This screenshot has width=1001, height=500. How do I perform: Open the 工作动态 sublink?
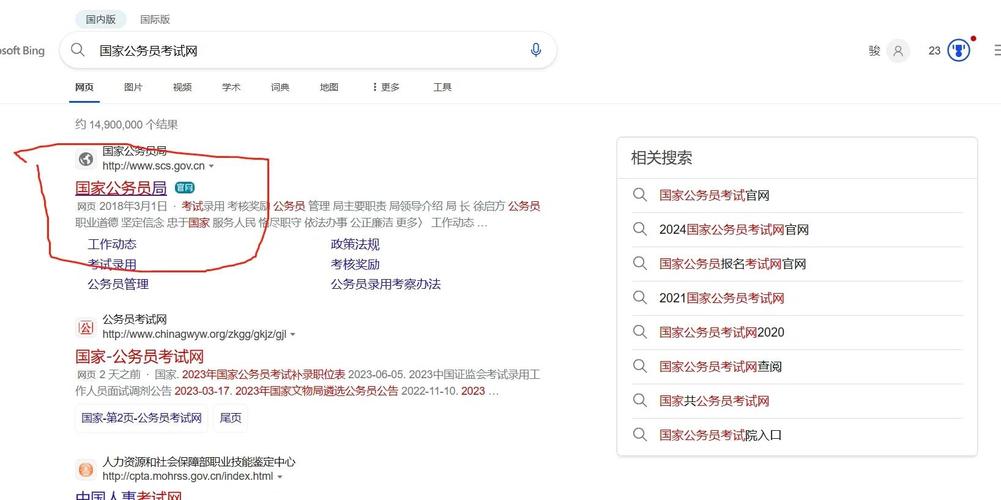(112, 245)
